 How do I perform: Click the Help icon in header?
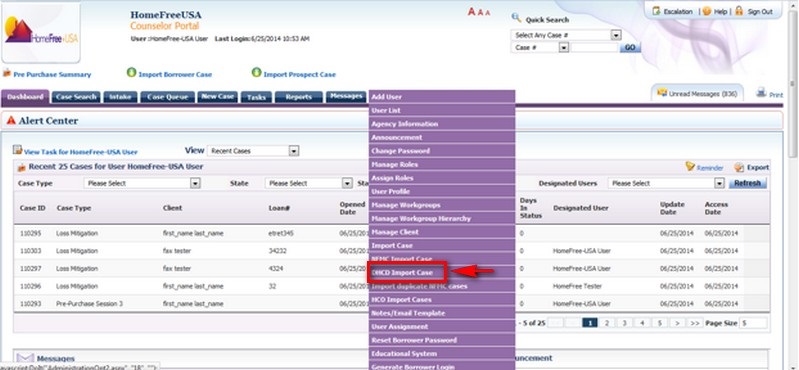point(707,11)
